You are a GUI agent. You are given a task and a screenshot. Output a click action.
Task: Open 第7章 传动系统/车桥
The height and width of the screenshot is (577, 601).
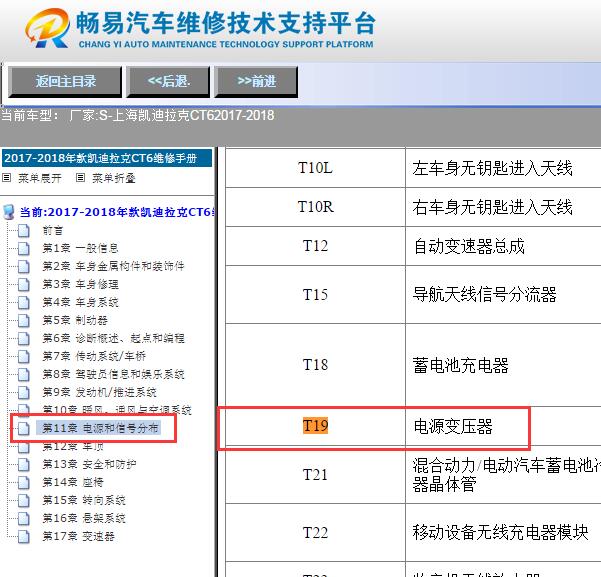click(x=94, y=356)
